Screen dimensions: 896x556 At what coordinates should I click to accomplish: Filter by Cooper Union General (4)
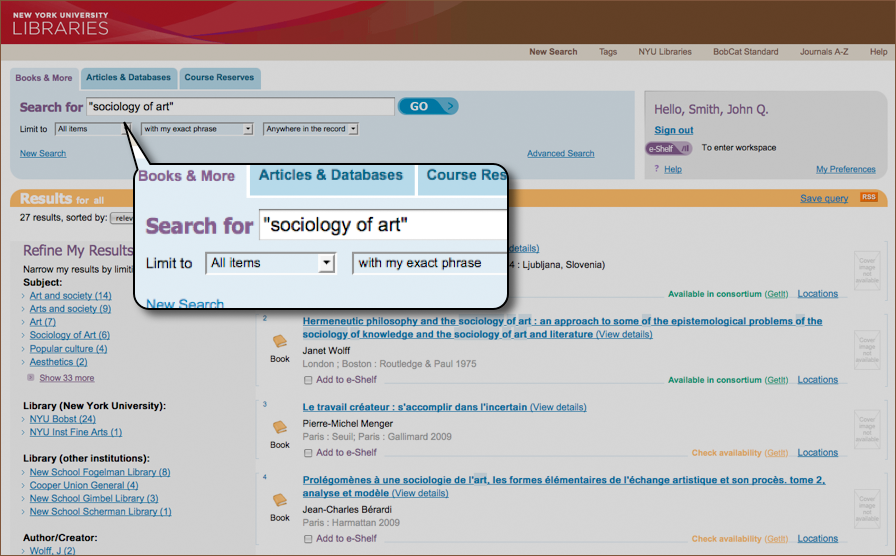84,485
